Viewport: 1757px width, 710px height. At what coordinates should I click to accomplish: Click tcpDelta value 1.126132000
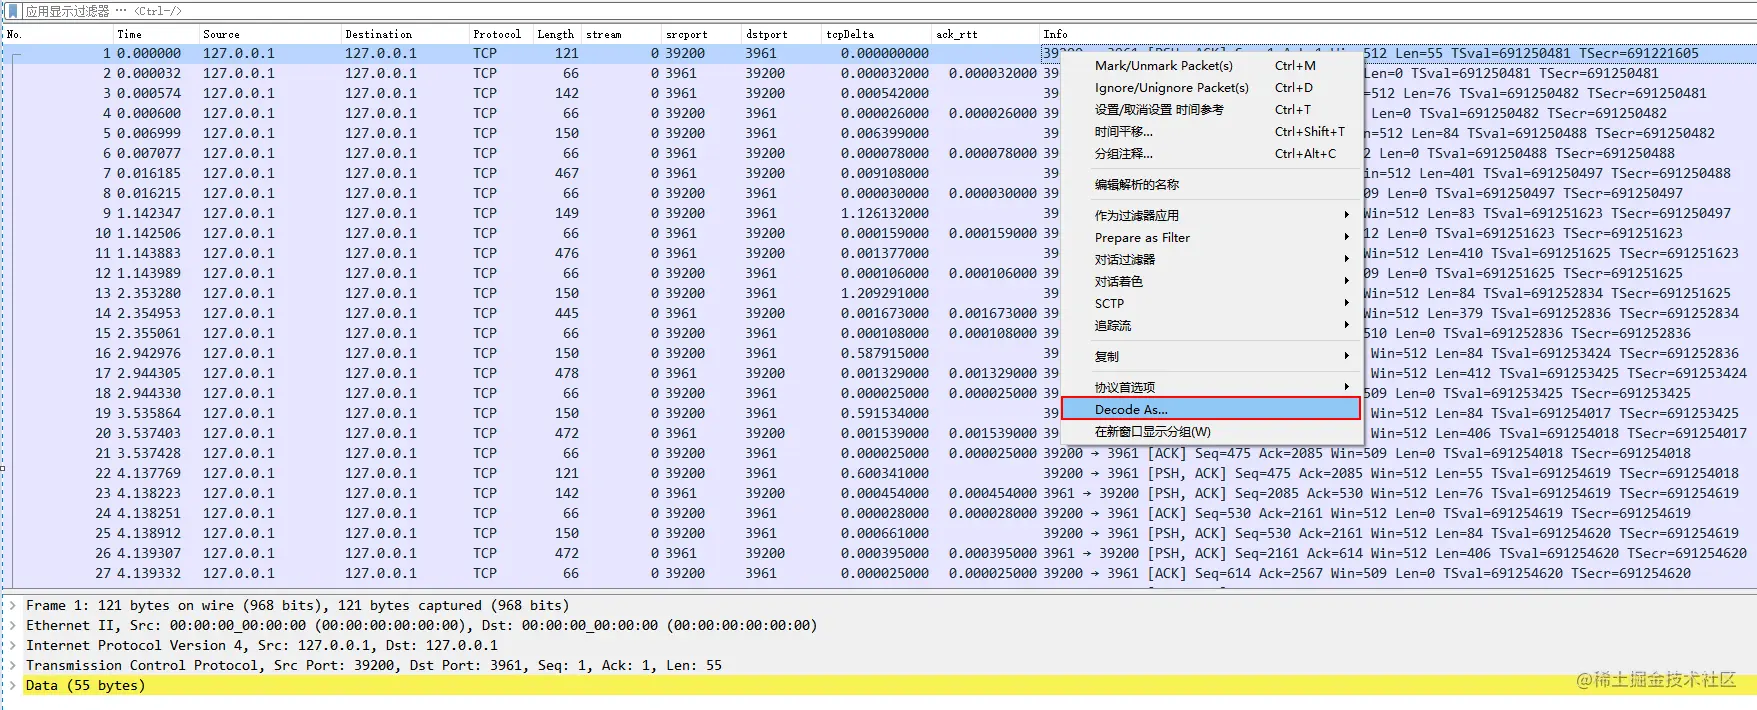[885, 213]
